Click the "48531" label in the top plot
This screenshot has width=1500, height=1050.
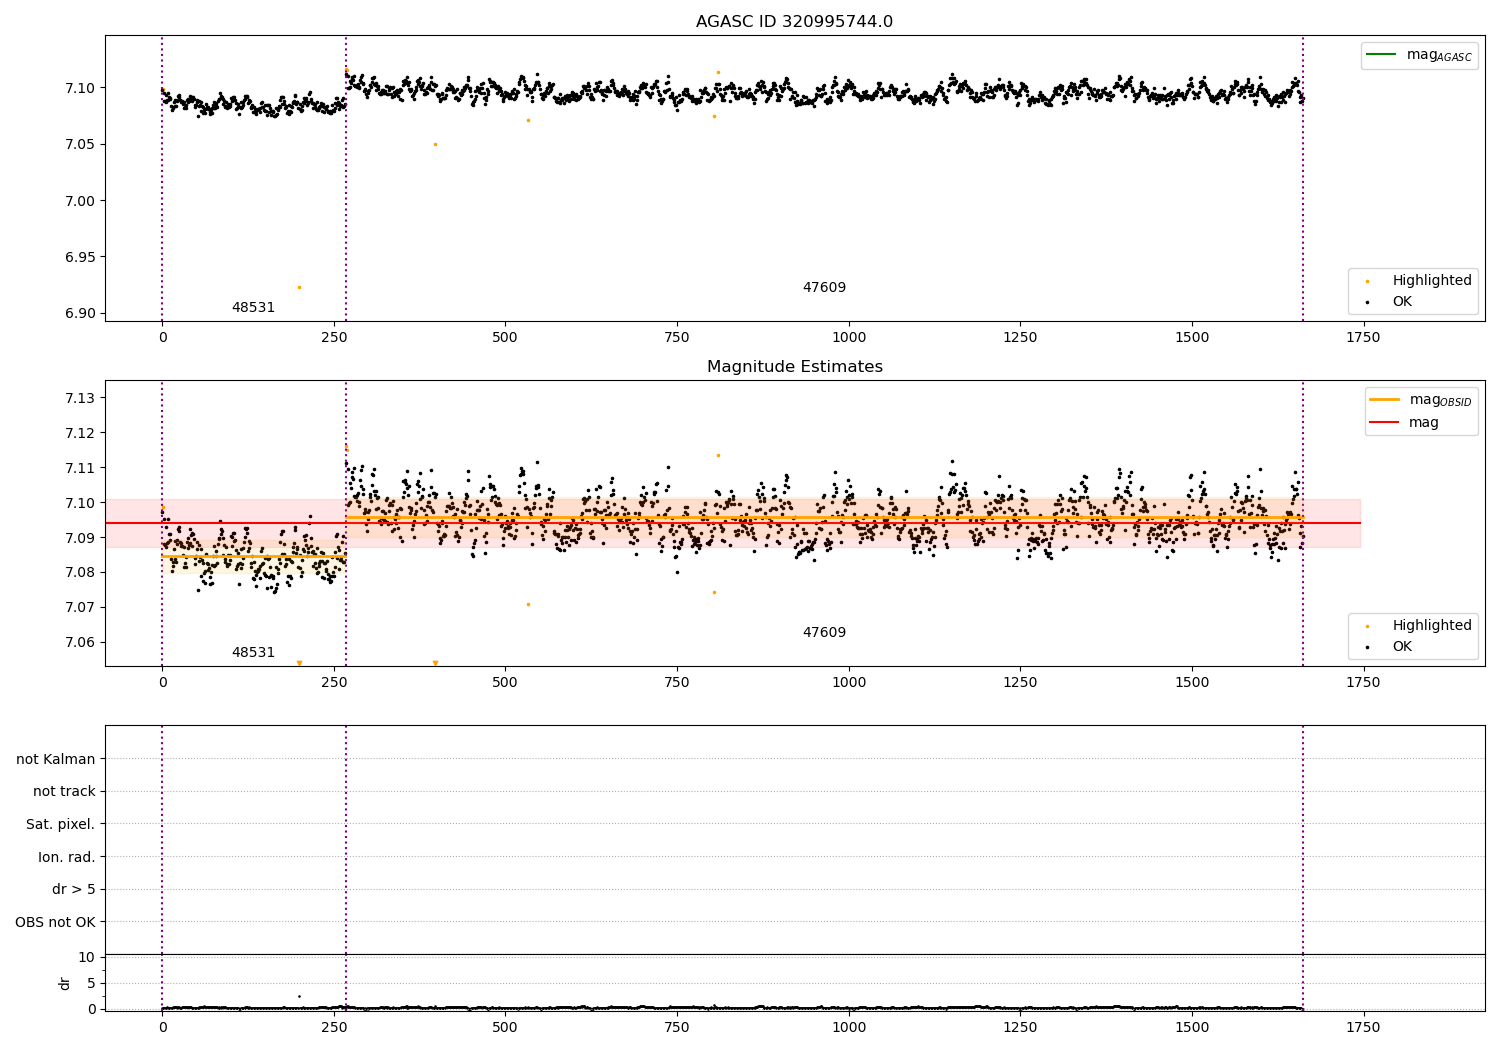253,308
